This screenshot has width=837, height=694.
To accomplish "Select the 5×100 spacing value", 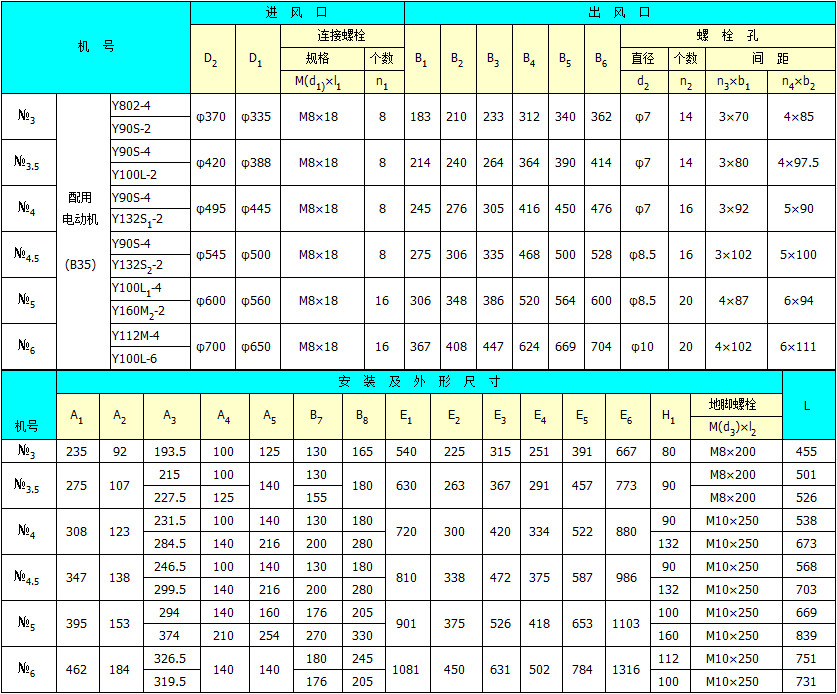I will click(x=799, y=255).
